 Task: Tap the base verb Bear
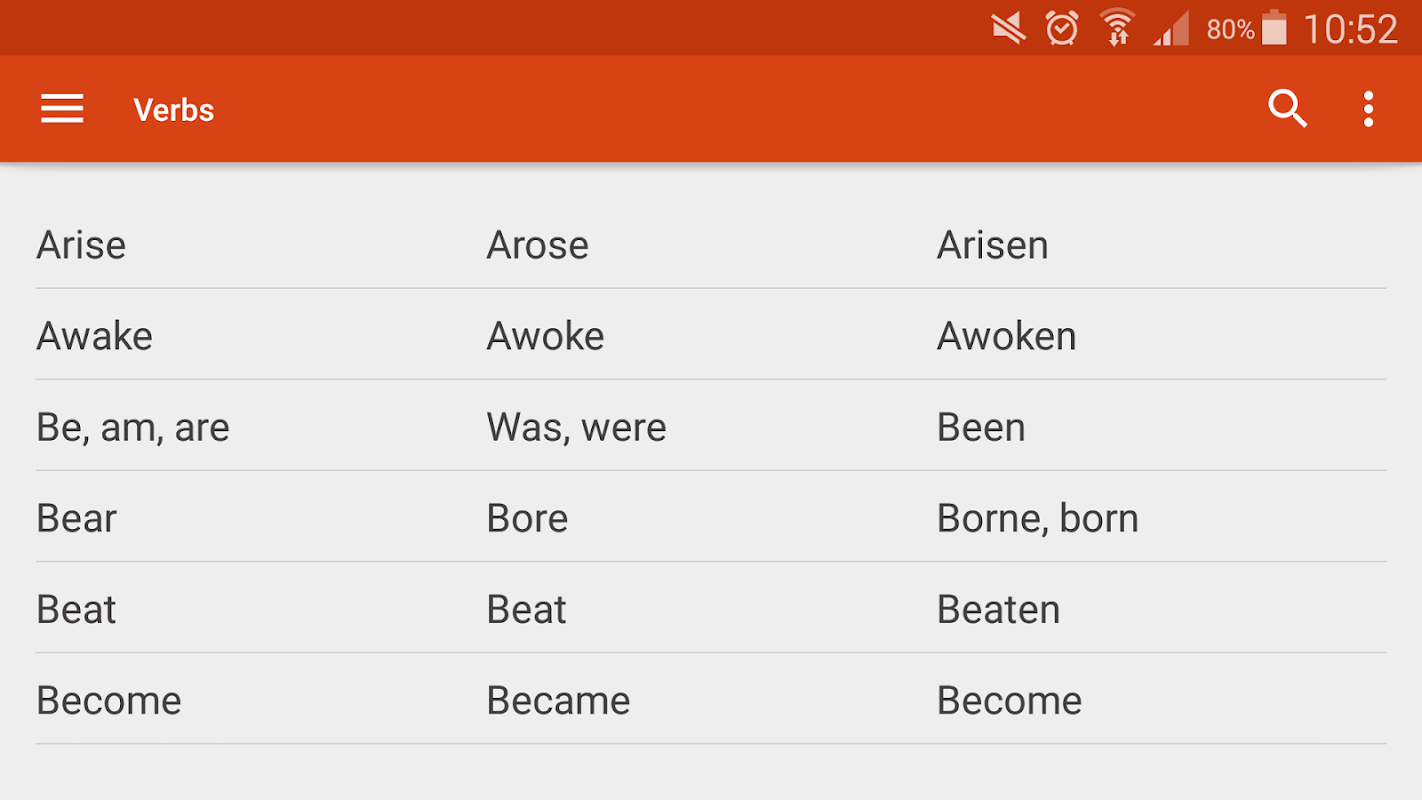(x=76, y=518)
